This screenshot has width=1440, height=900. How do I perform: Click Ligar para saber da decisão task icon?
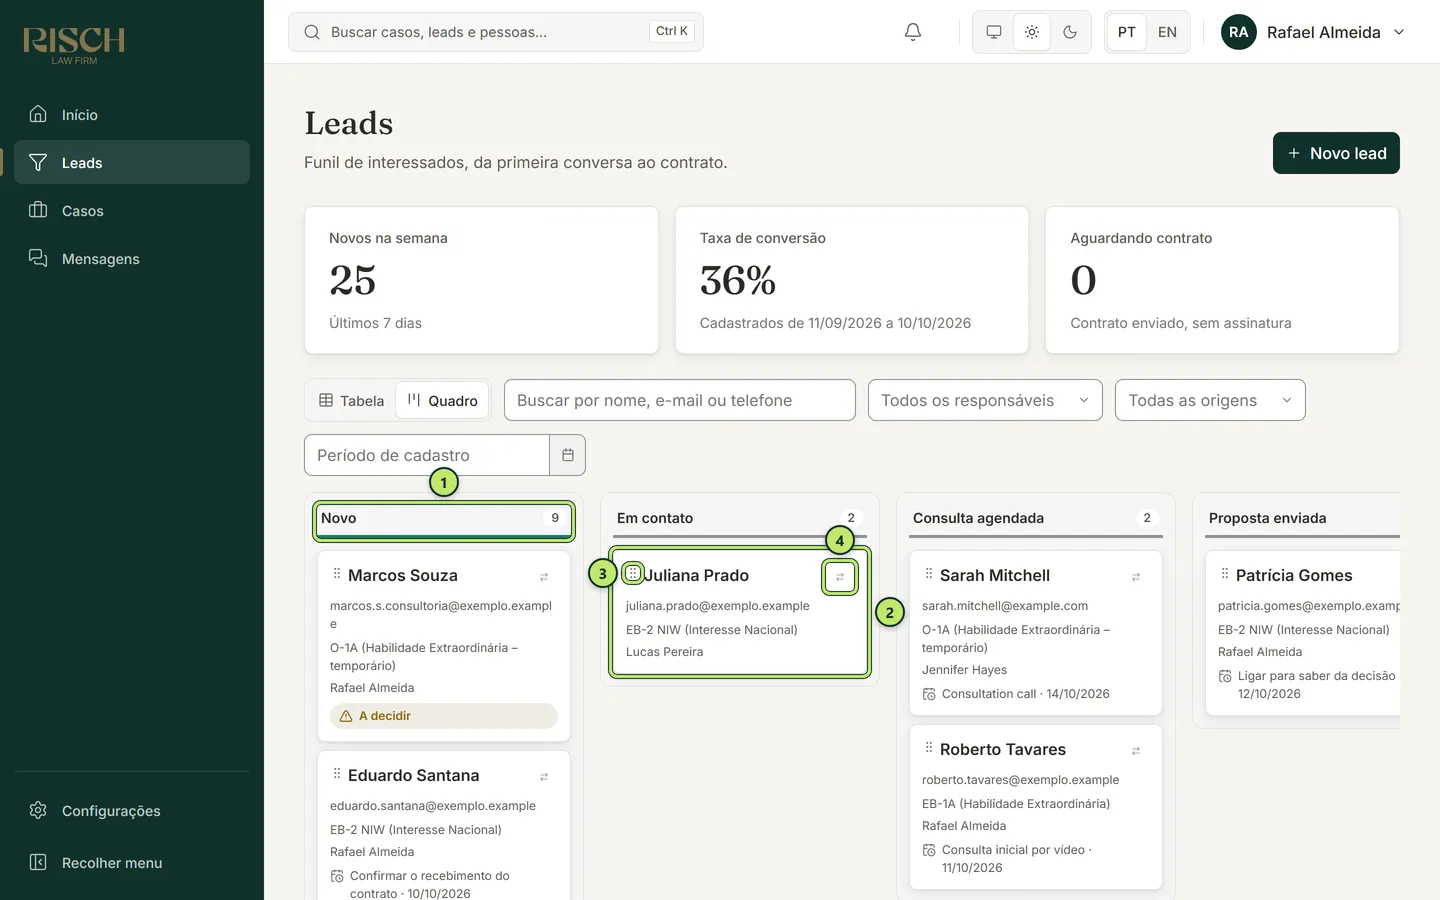click(1225, 676)
